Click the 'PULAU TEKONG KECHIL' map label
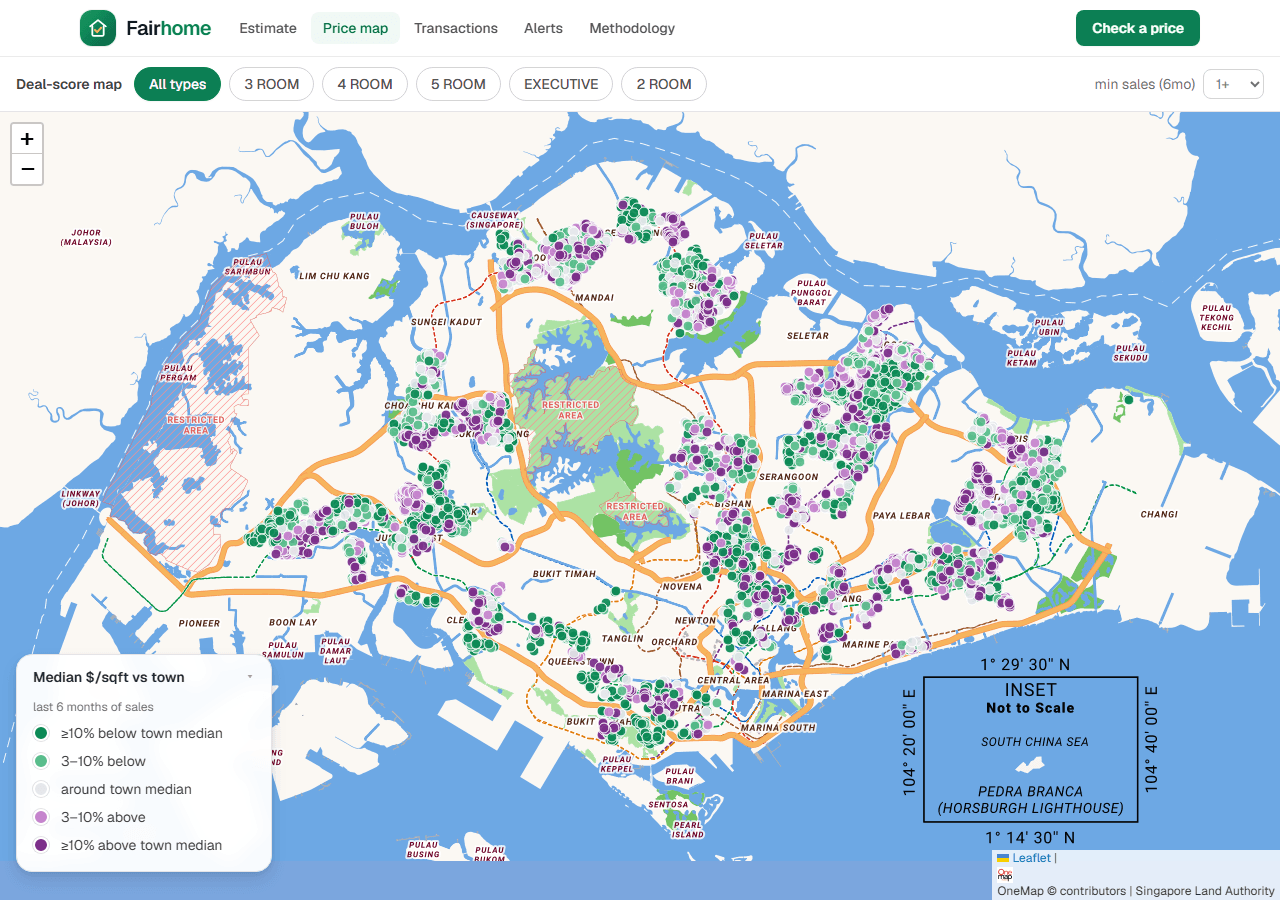 (x=1217, y=318)
